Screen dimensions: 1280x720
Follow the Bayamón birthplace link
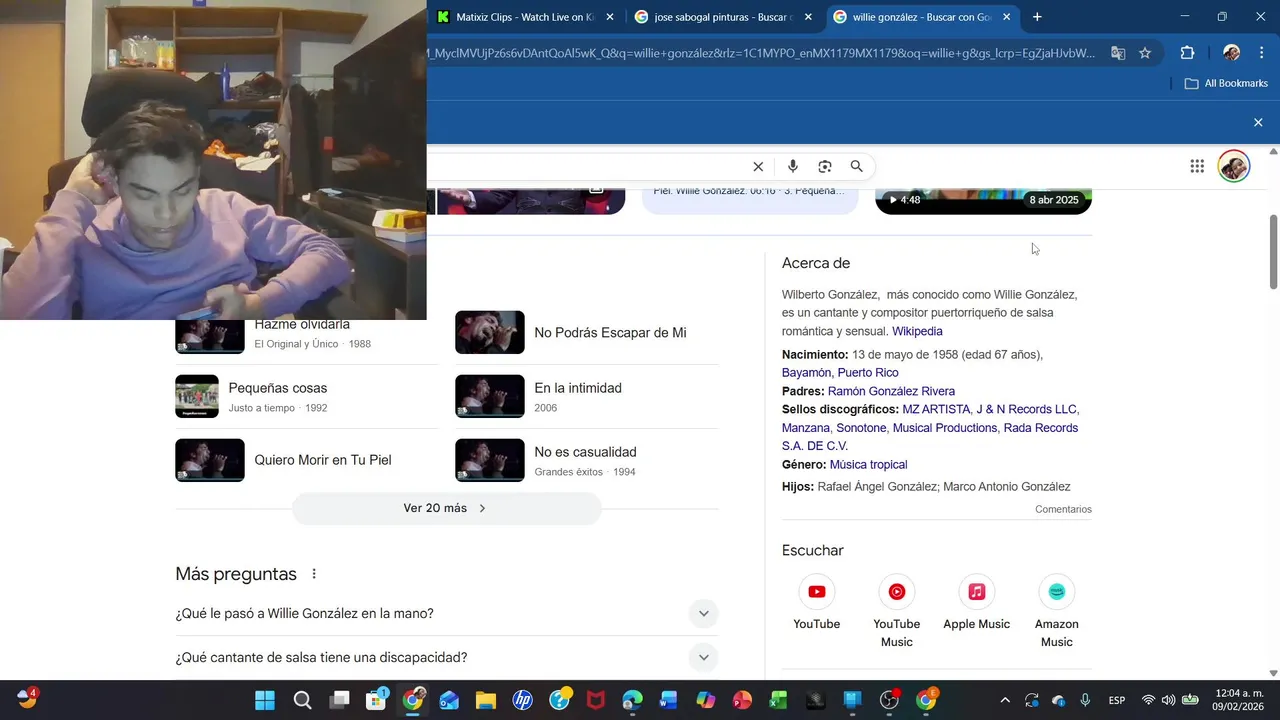click(x=806, y=373)
